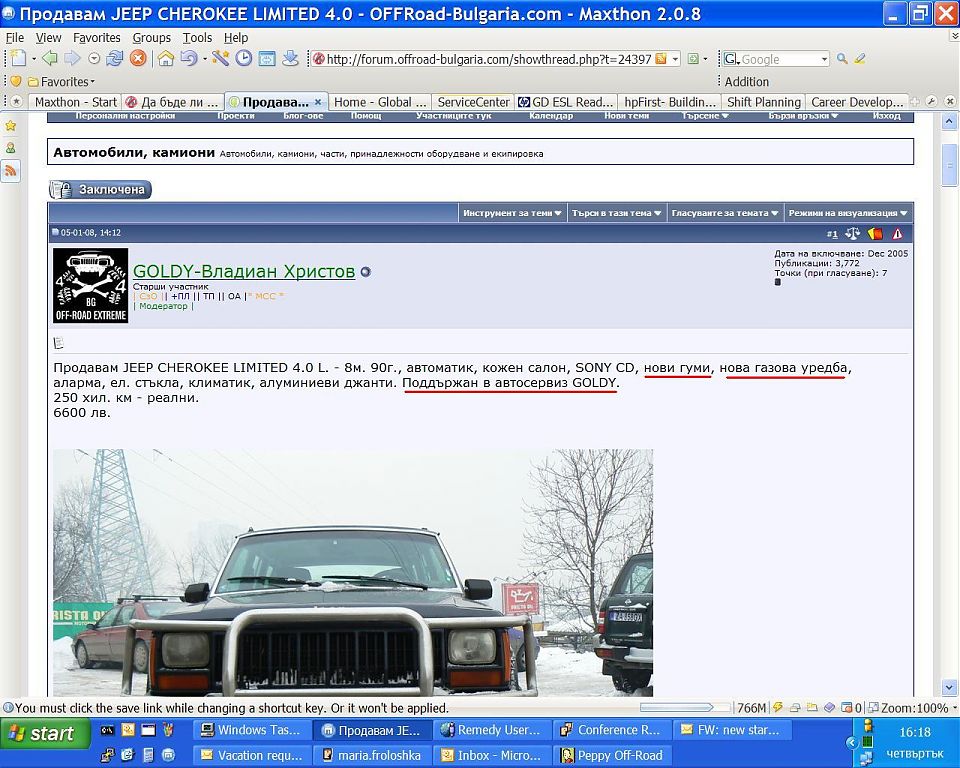Open 'Peppy Off-Road' taskbar window
Image resolution: width=960 pixels, height=768 pixels.
click(x=612, y=755)
